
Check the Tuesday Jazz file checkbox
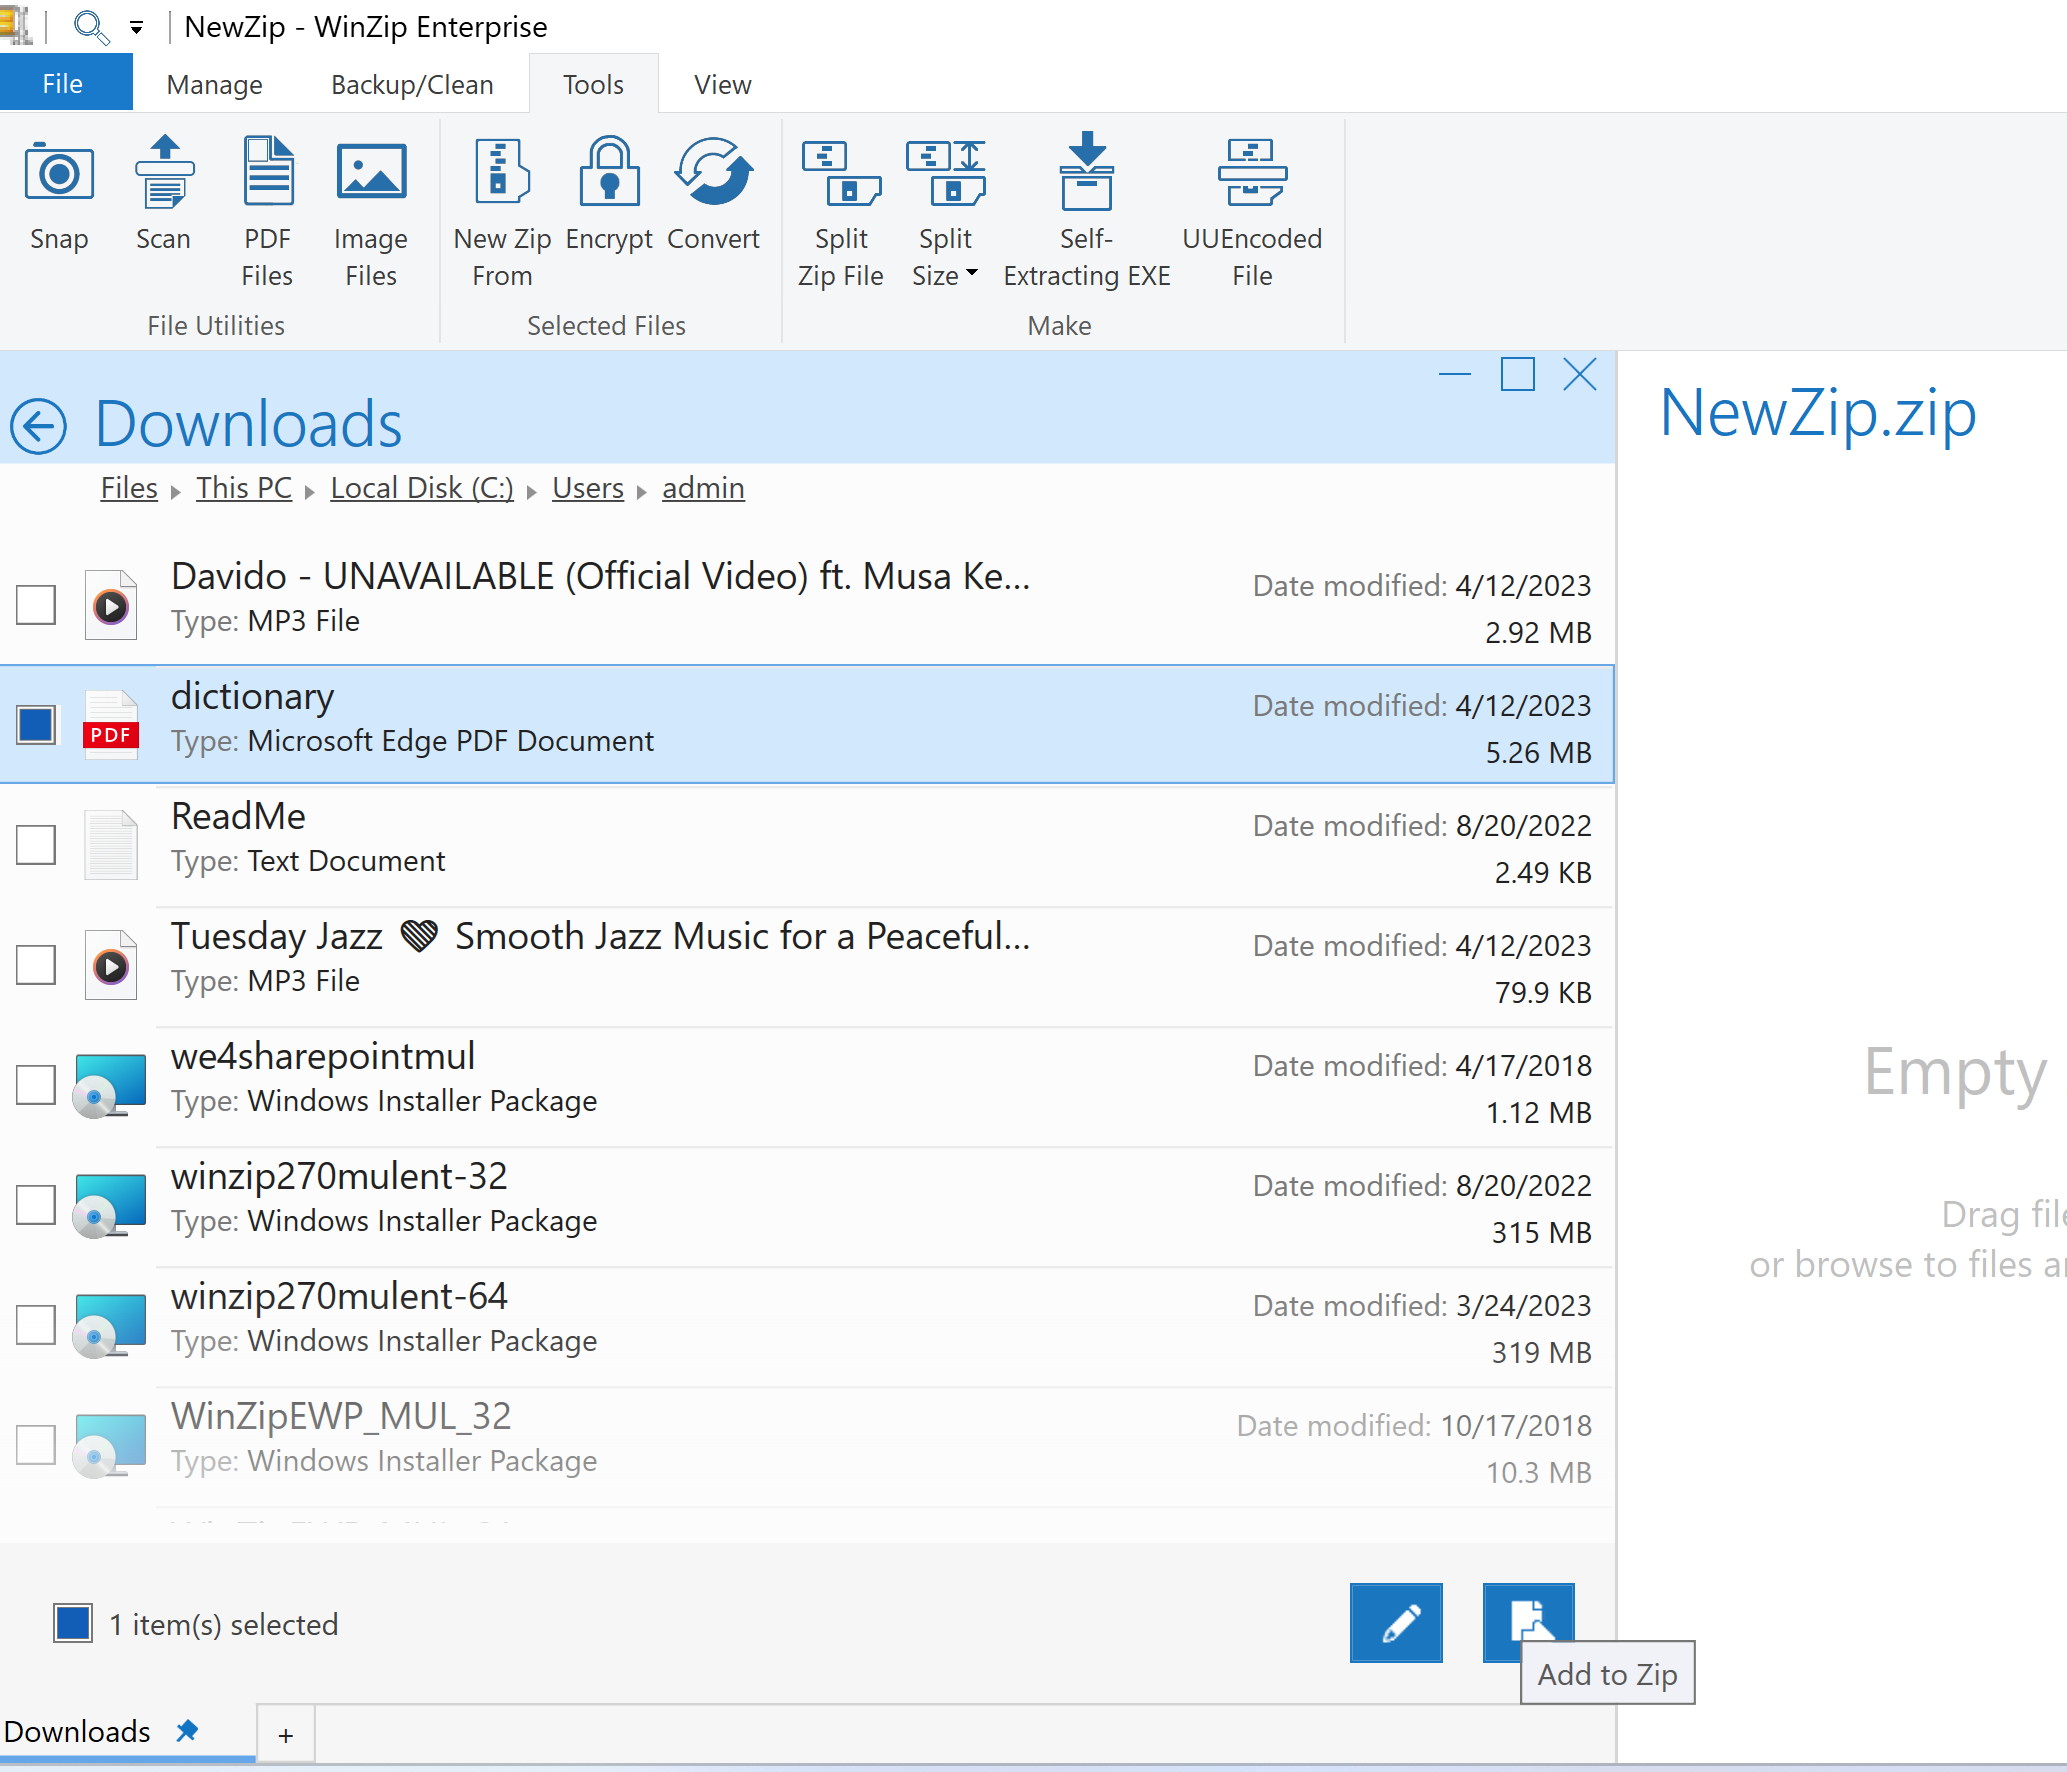36,964
